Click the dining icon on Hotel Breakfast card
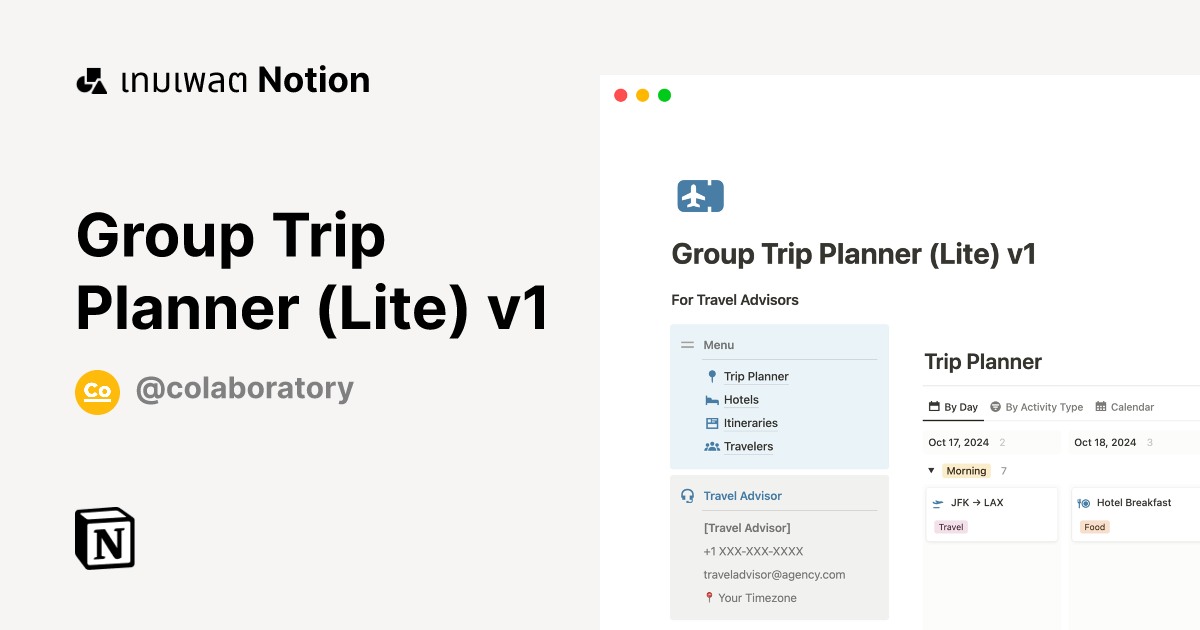Screen dimensions: 1200x630 tap(1081, 502)
